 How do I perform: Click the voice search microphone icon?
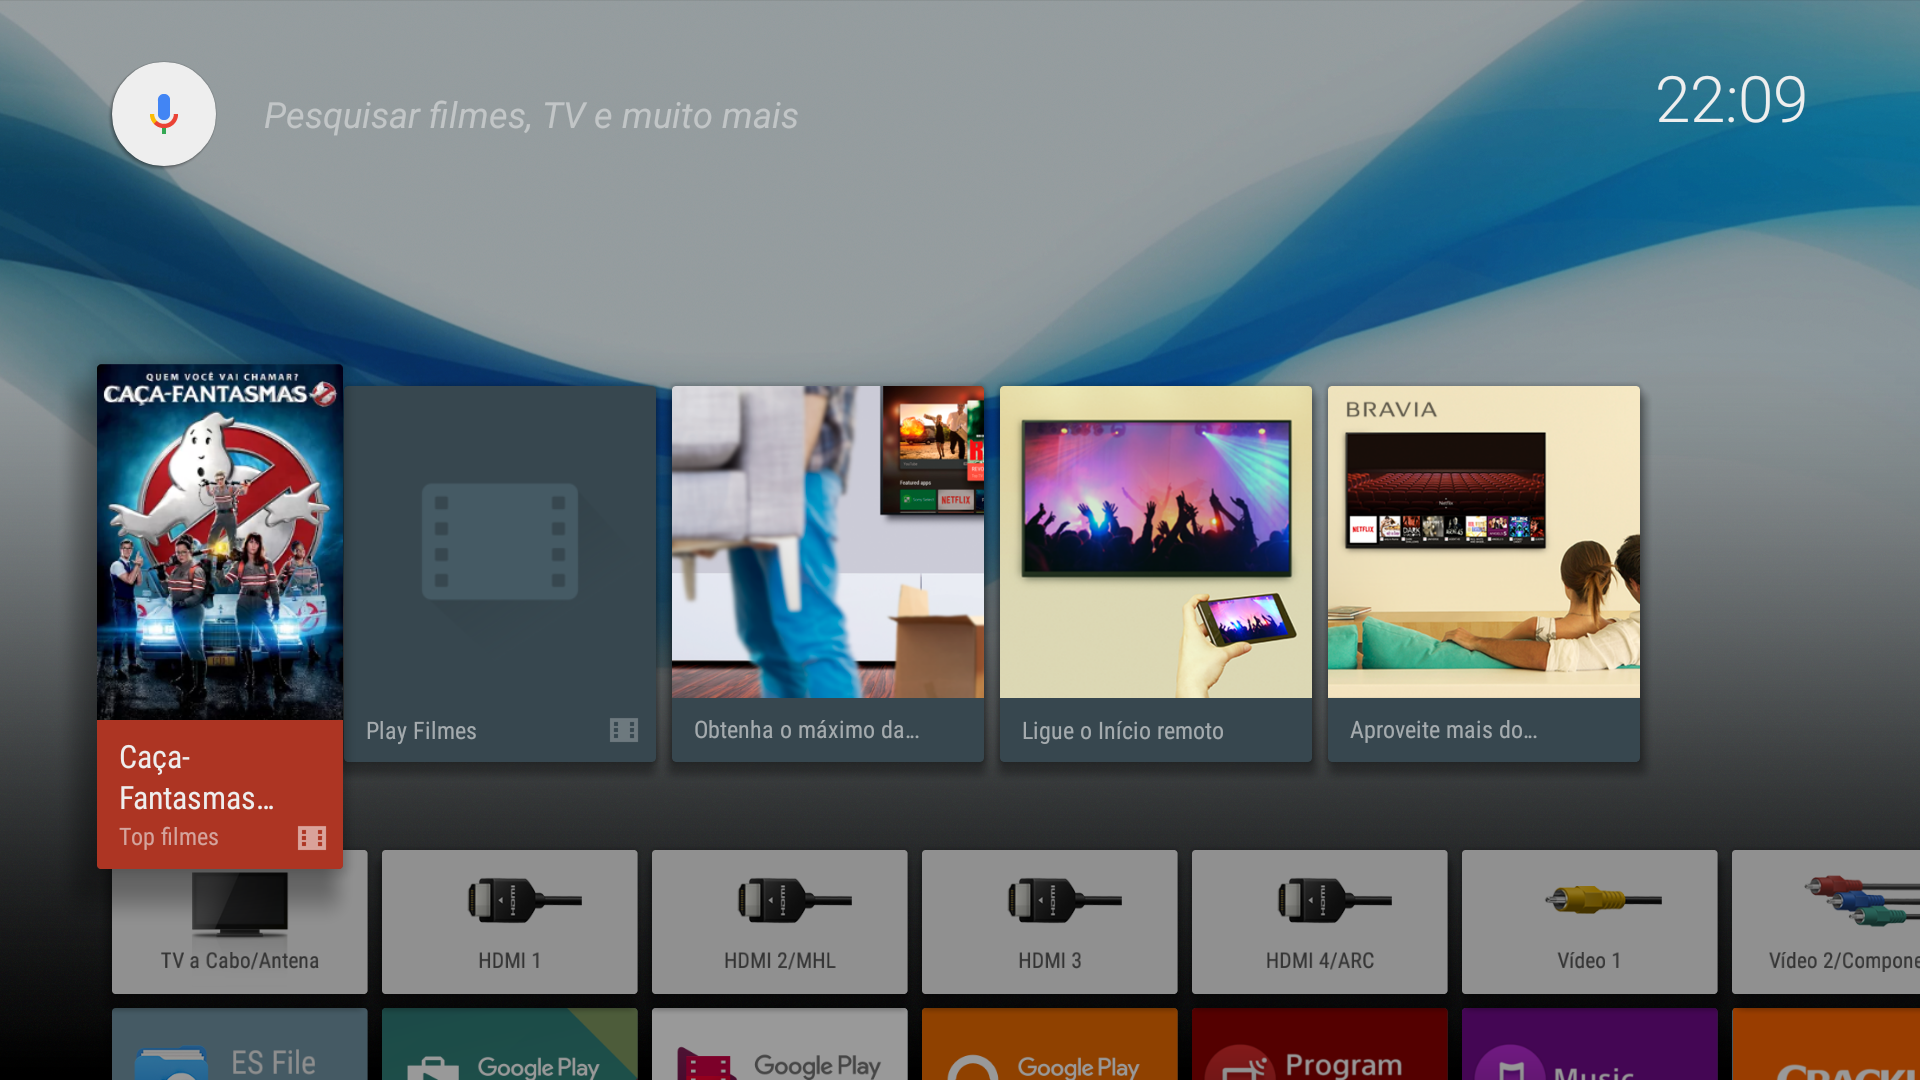163,114
